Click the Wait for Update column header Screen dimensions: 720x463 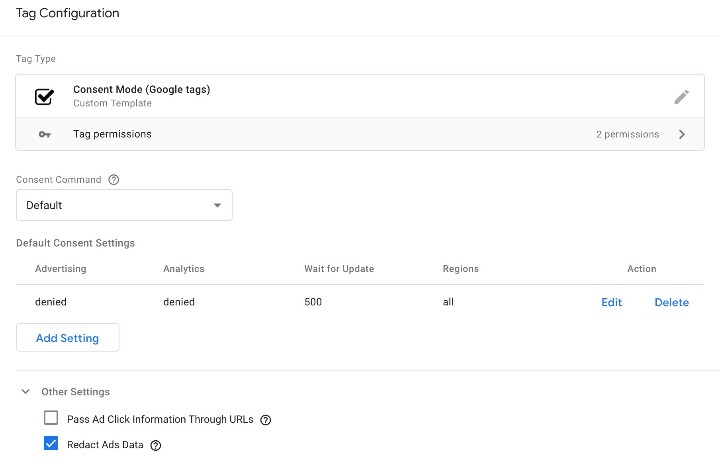pyautogui.click(x=339, y=269)
